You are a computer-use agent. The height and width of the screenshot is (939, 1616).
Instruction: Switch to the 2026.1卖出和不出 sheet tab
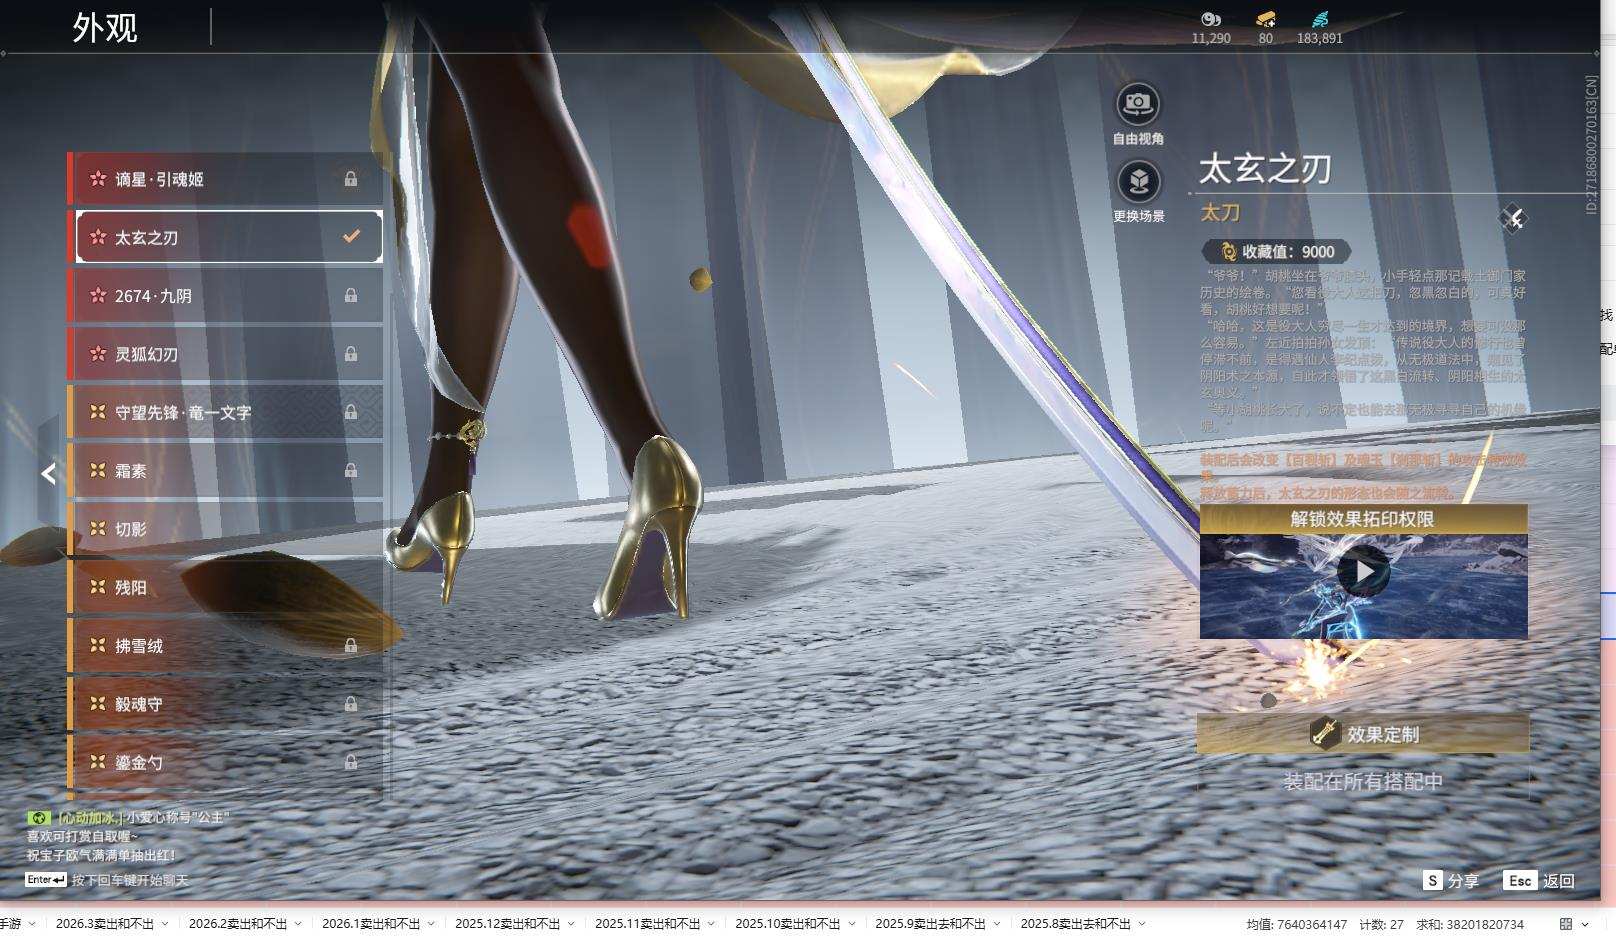point(370,924)
